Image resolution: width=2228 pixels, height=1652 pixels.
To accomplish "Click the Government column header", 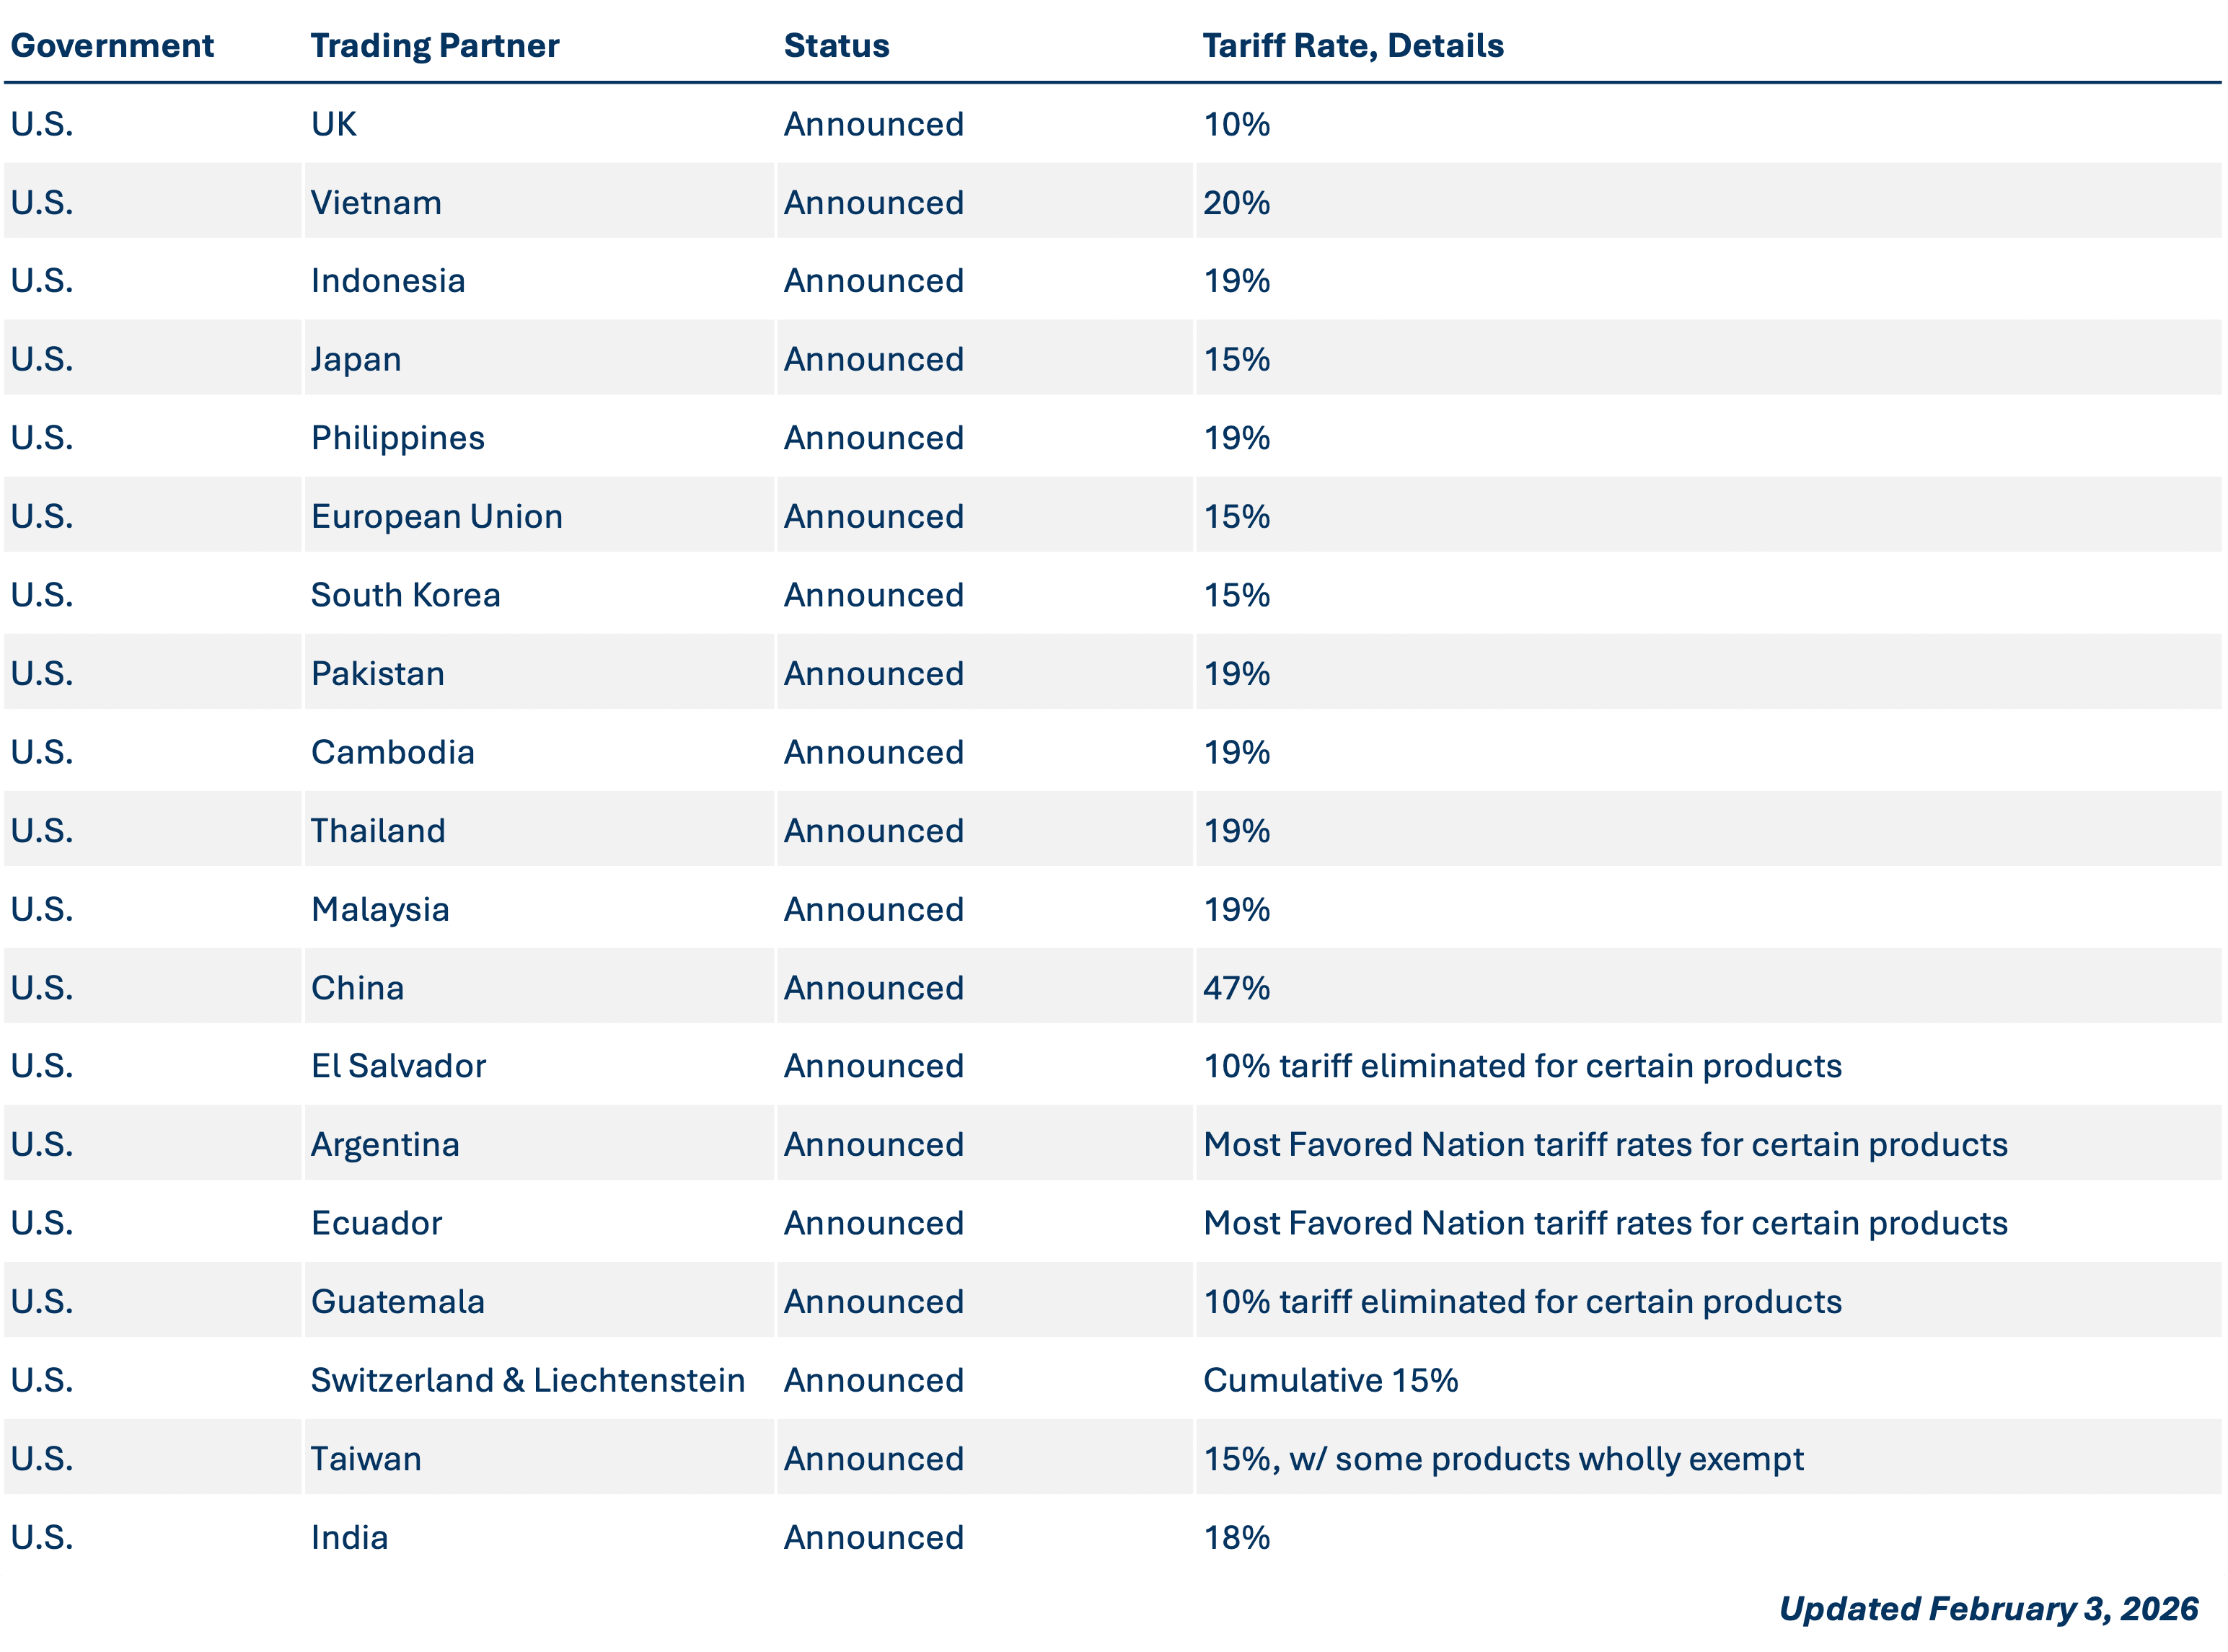I will [x=112, y=46].
